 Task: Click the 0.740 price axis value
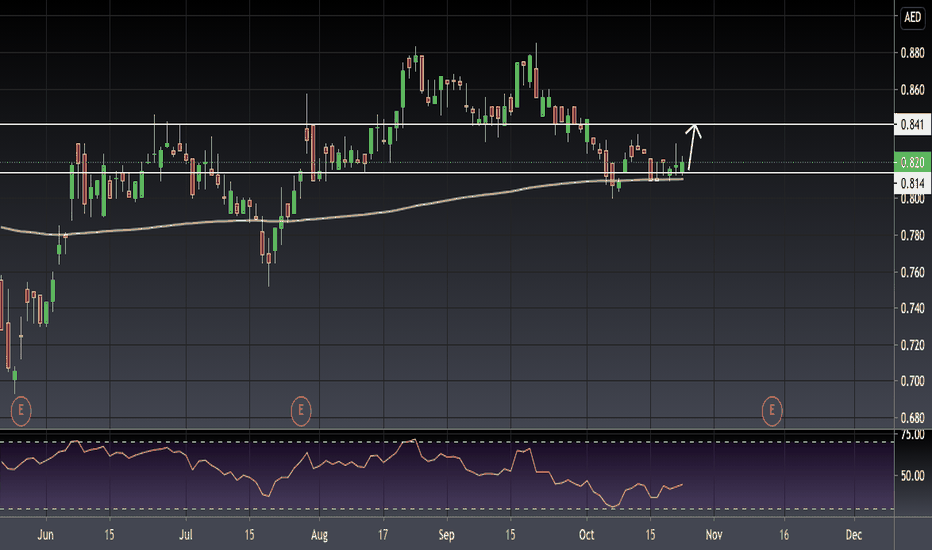click(912, 308)
